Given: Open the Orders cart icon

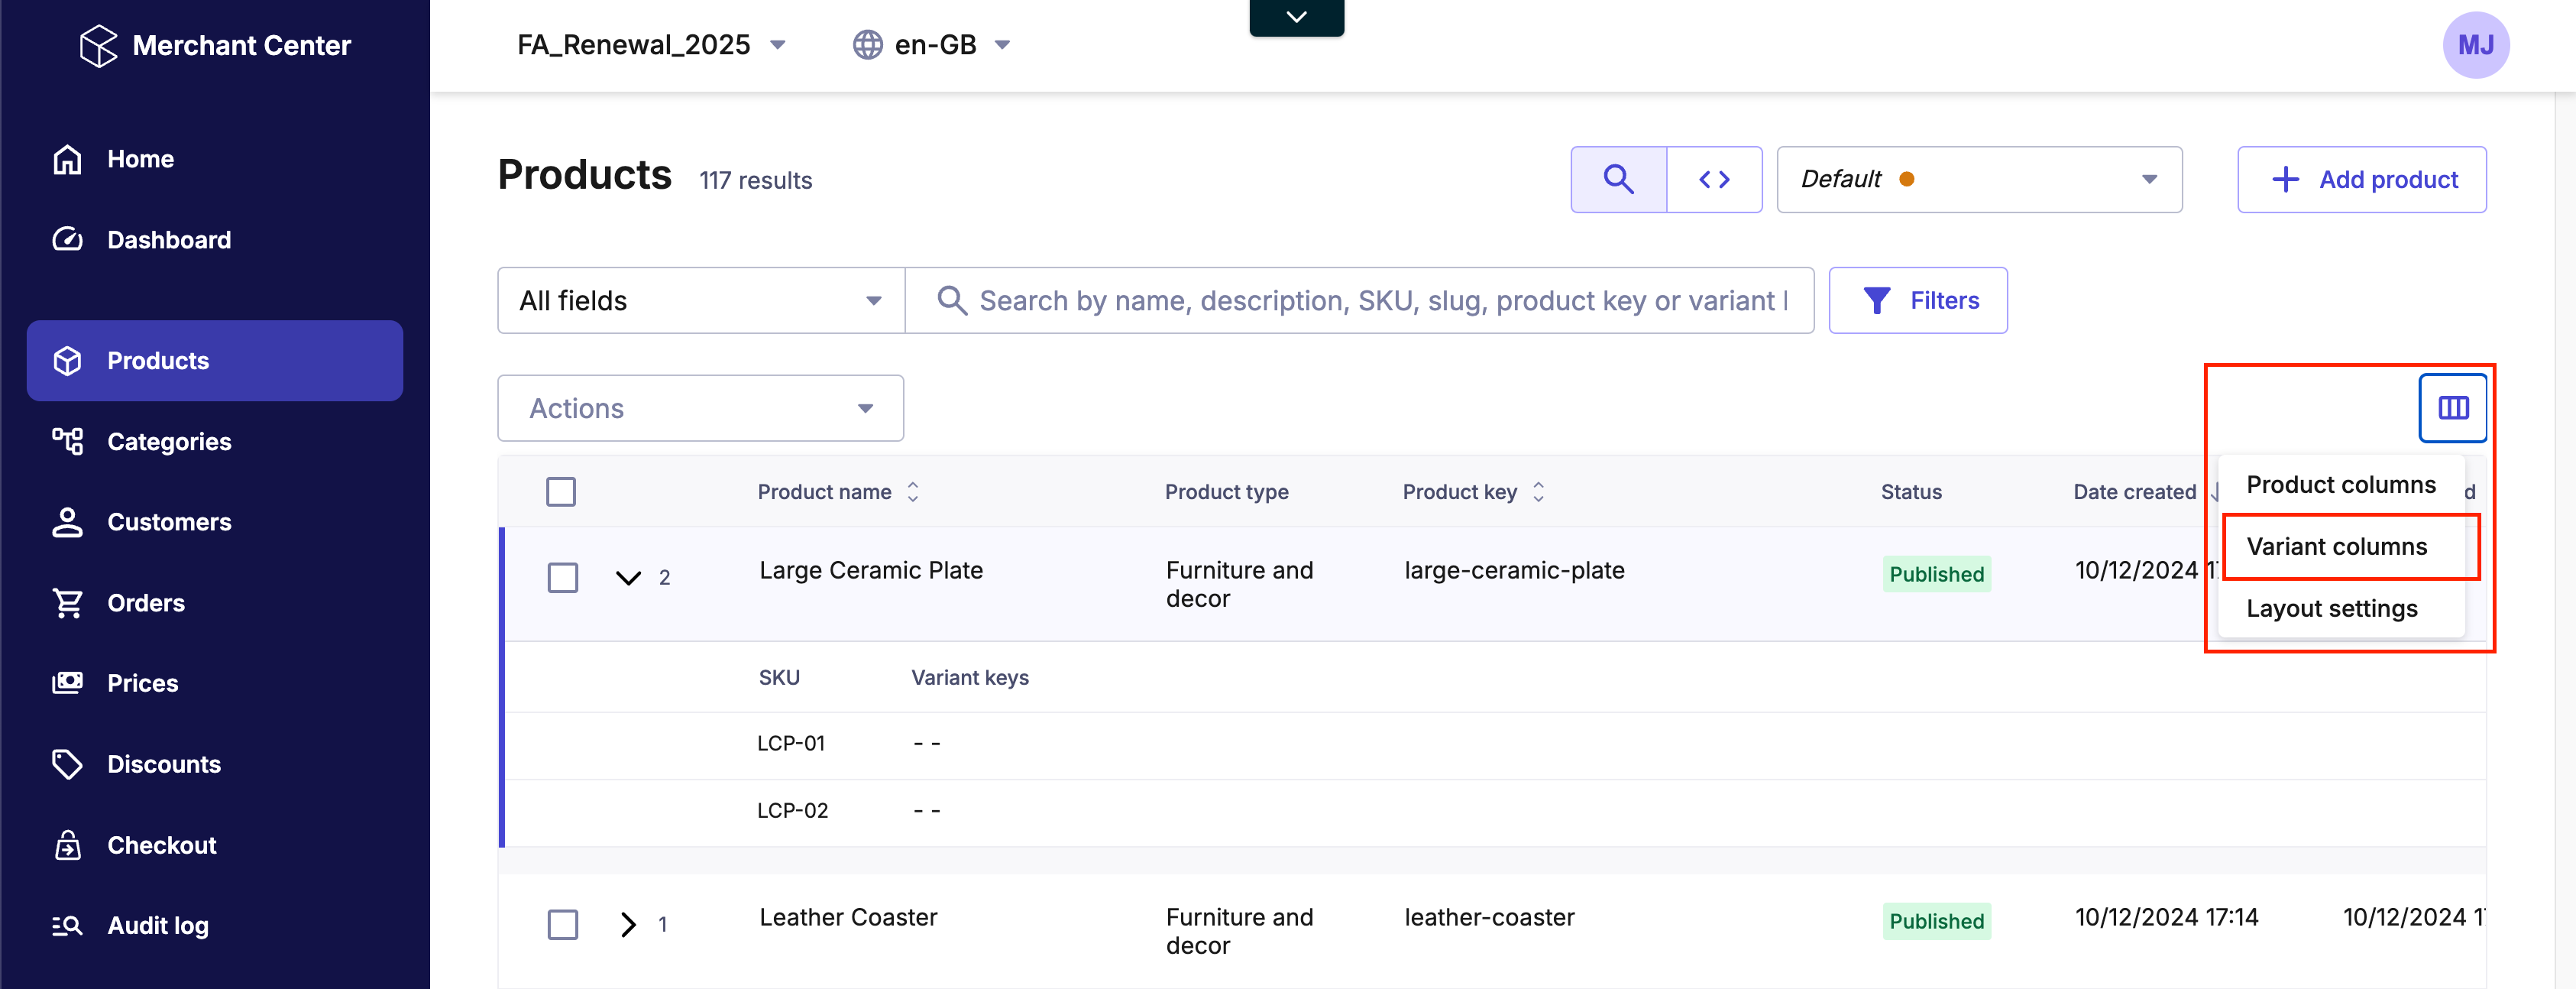Looking at the screenshot, I should [67, 603].
